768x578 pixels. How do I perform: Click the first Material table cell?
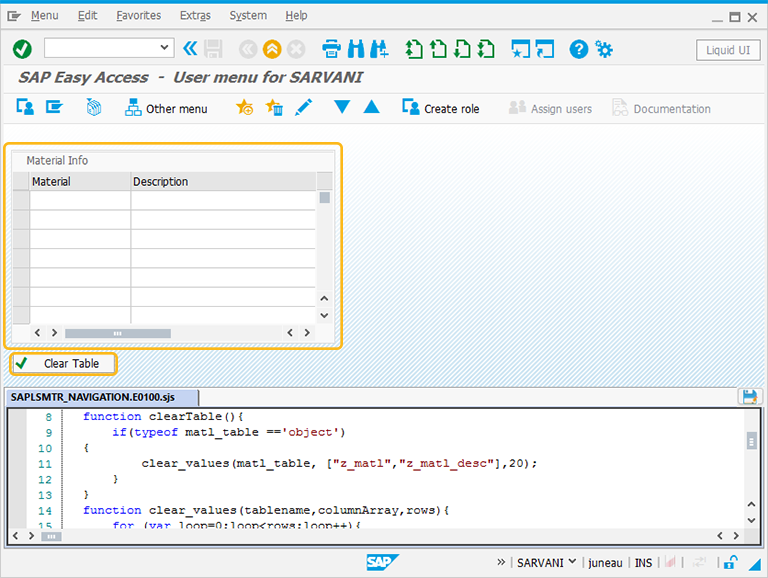(x=80, y=200)
